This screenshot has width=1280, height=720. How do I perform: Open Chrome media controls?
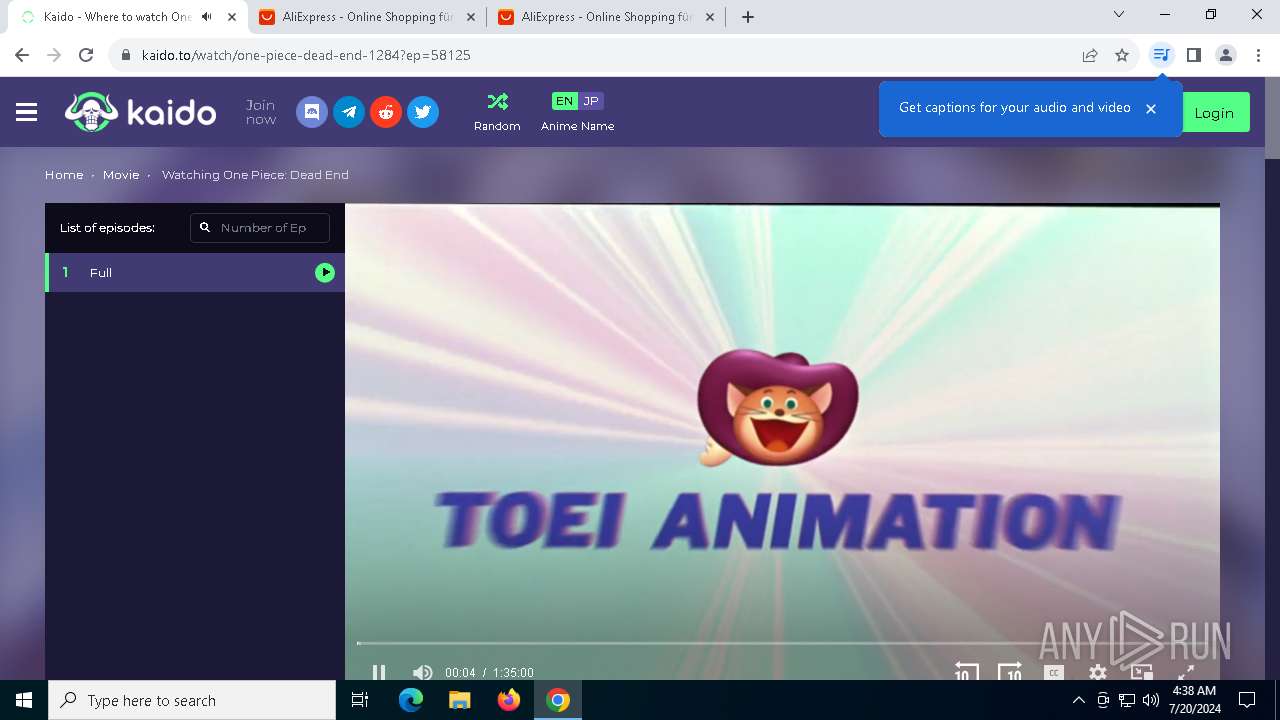tap(1161, 55)
